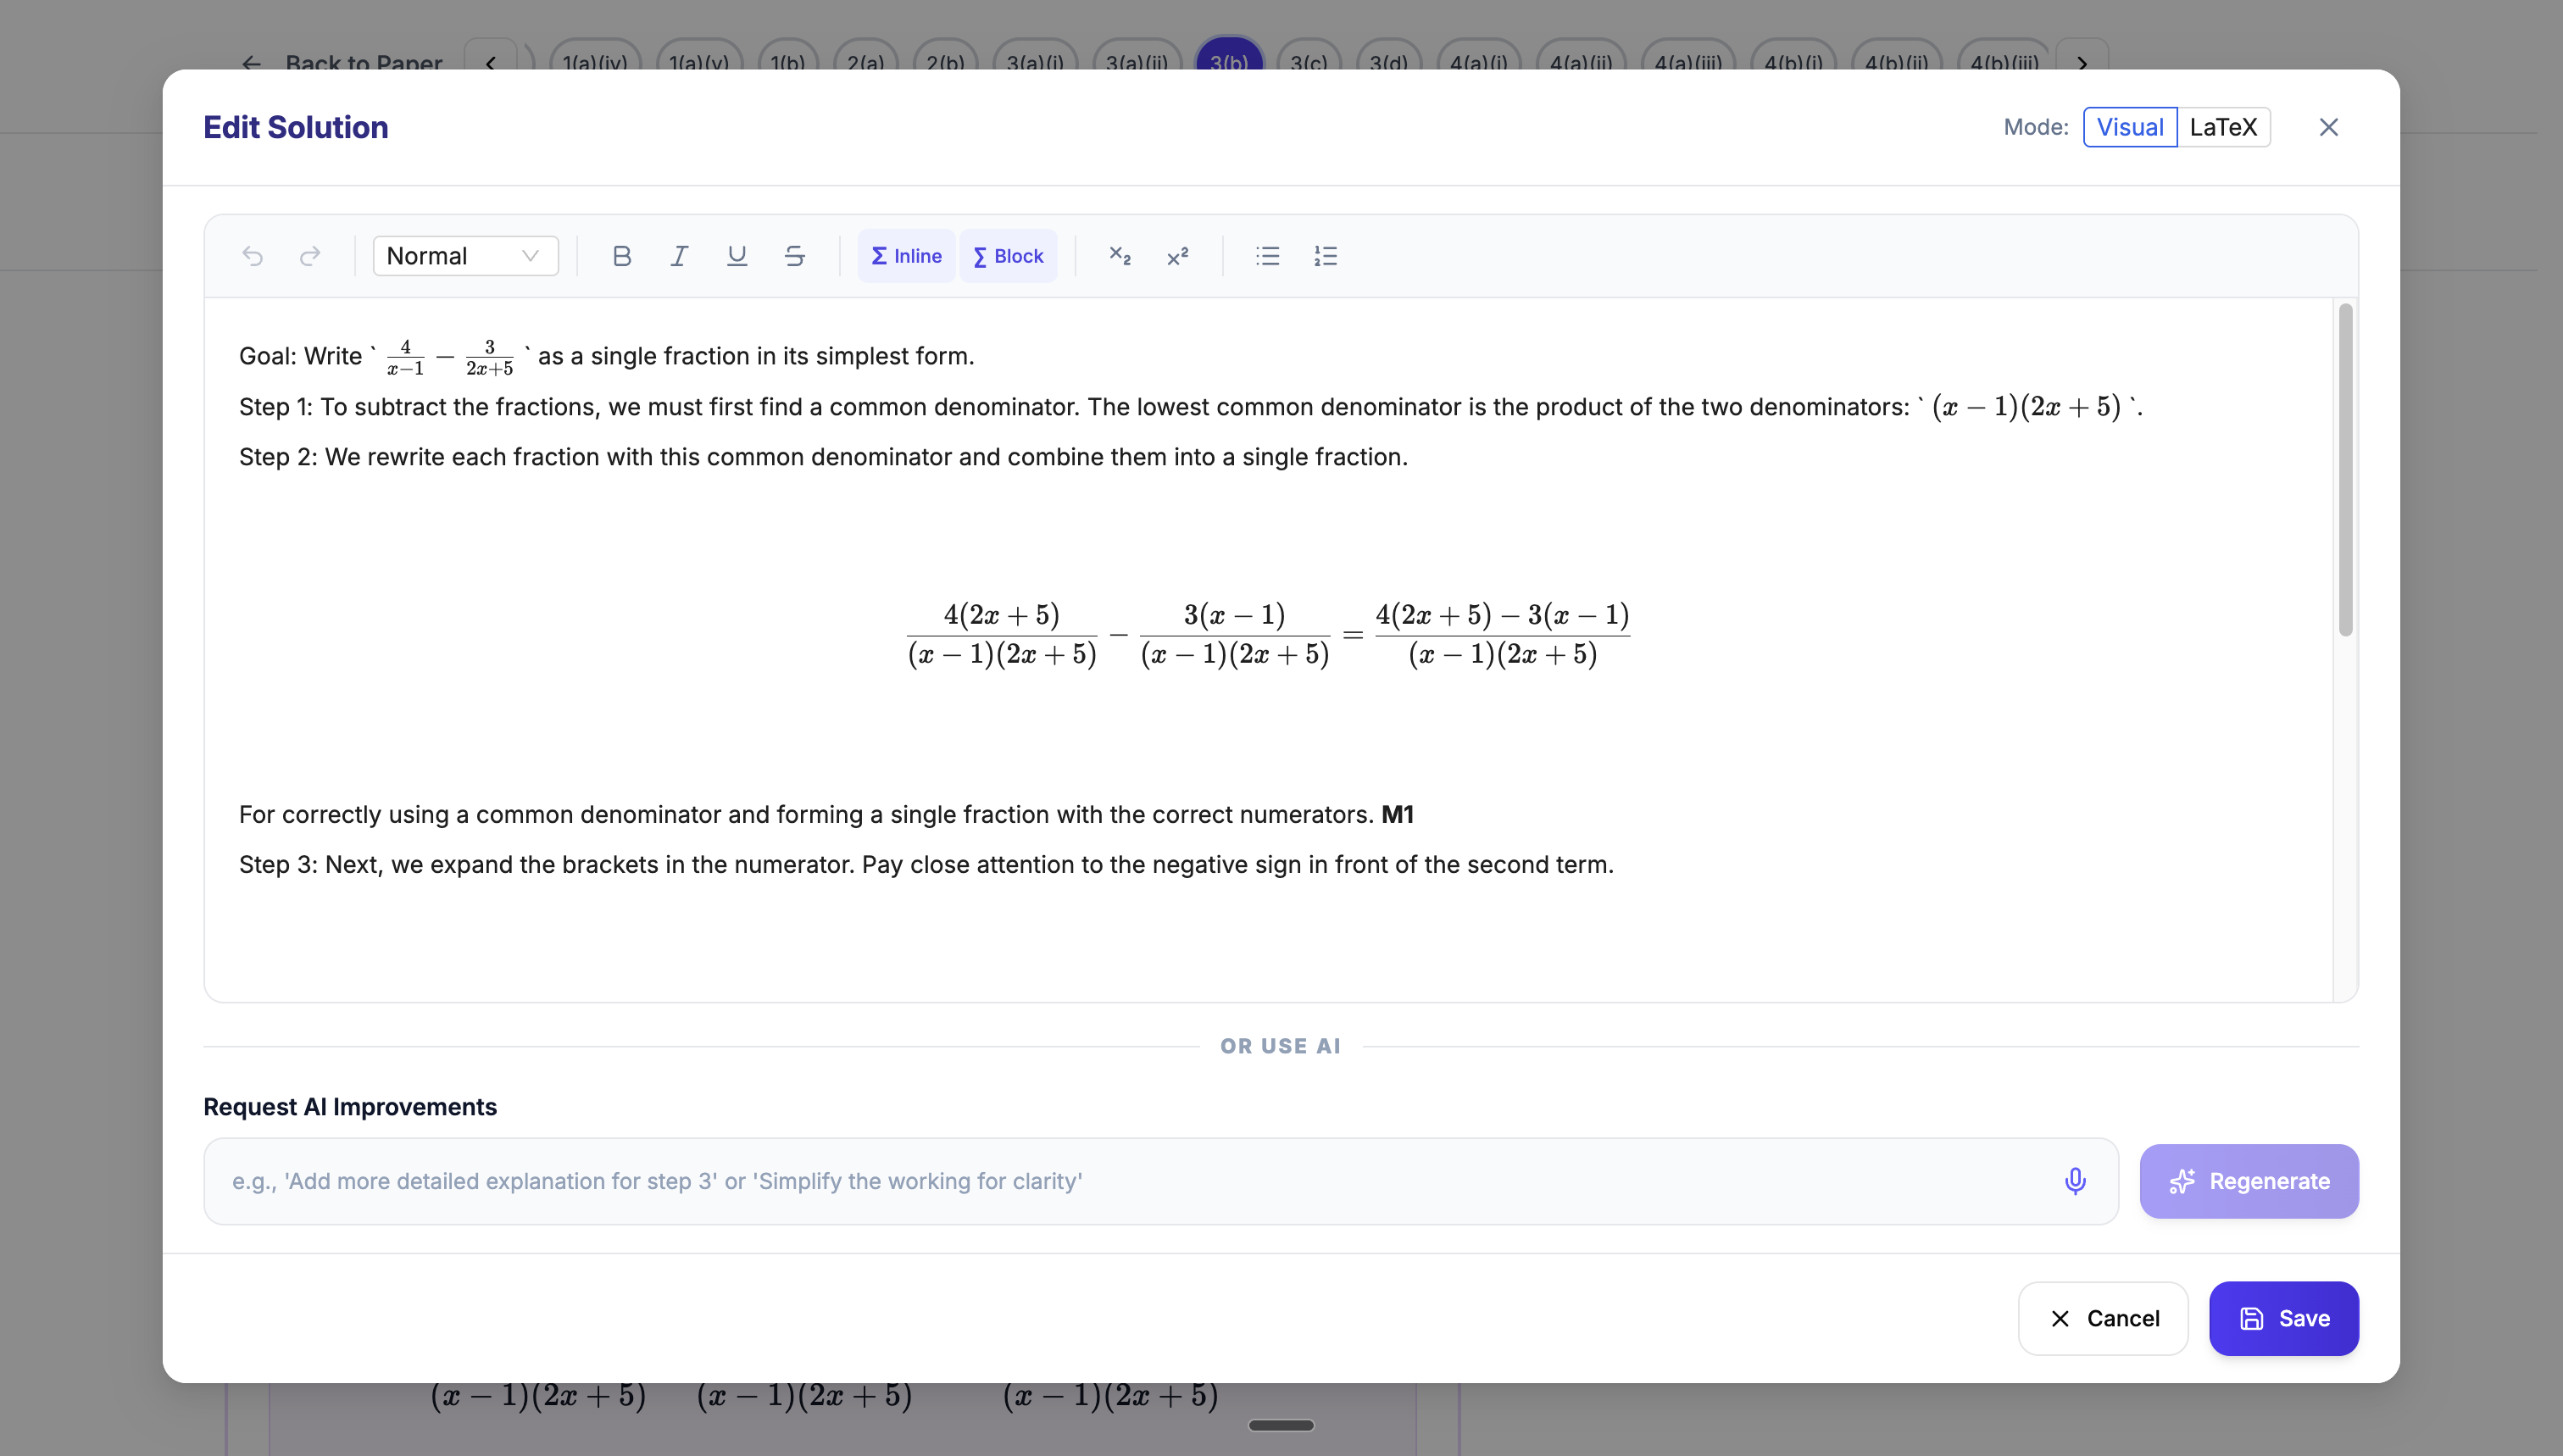Click the undo arrow icon

tap(252, 256)
